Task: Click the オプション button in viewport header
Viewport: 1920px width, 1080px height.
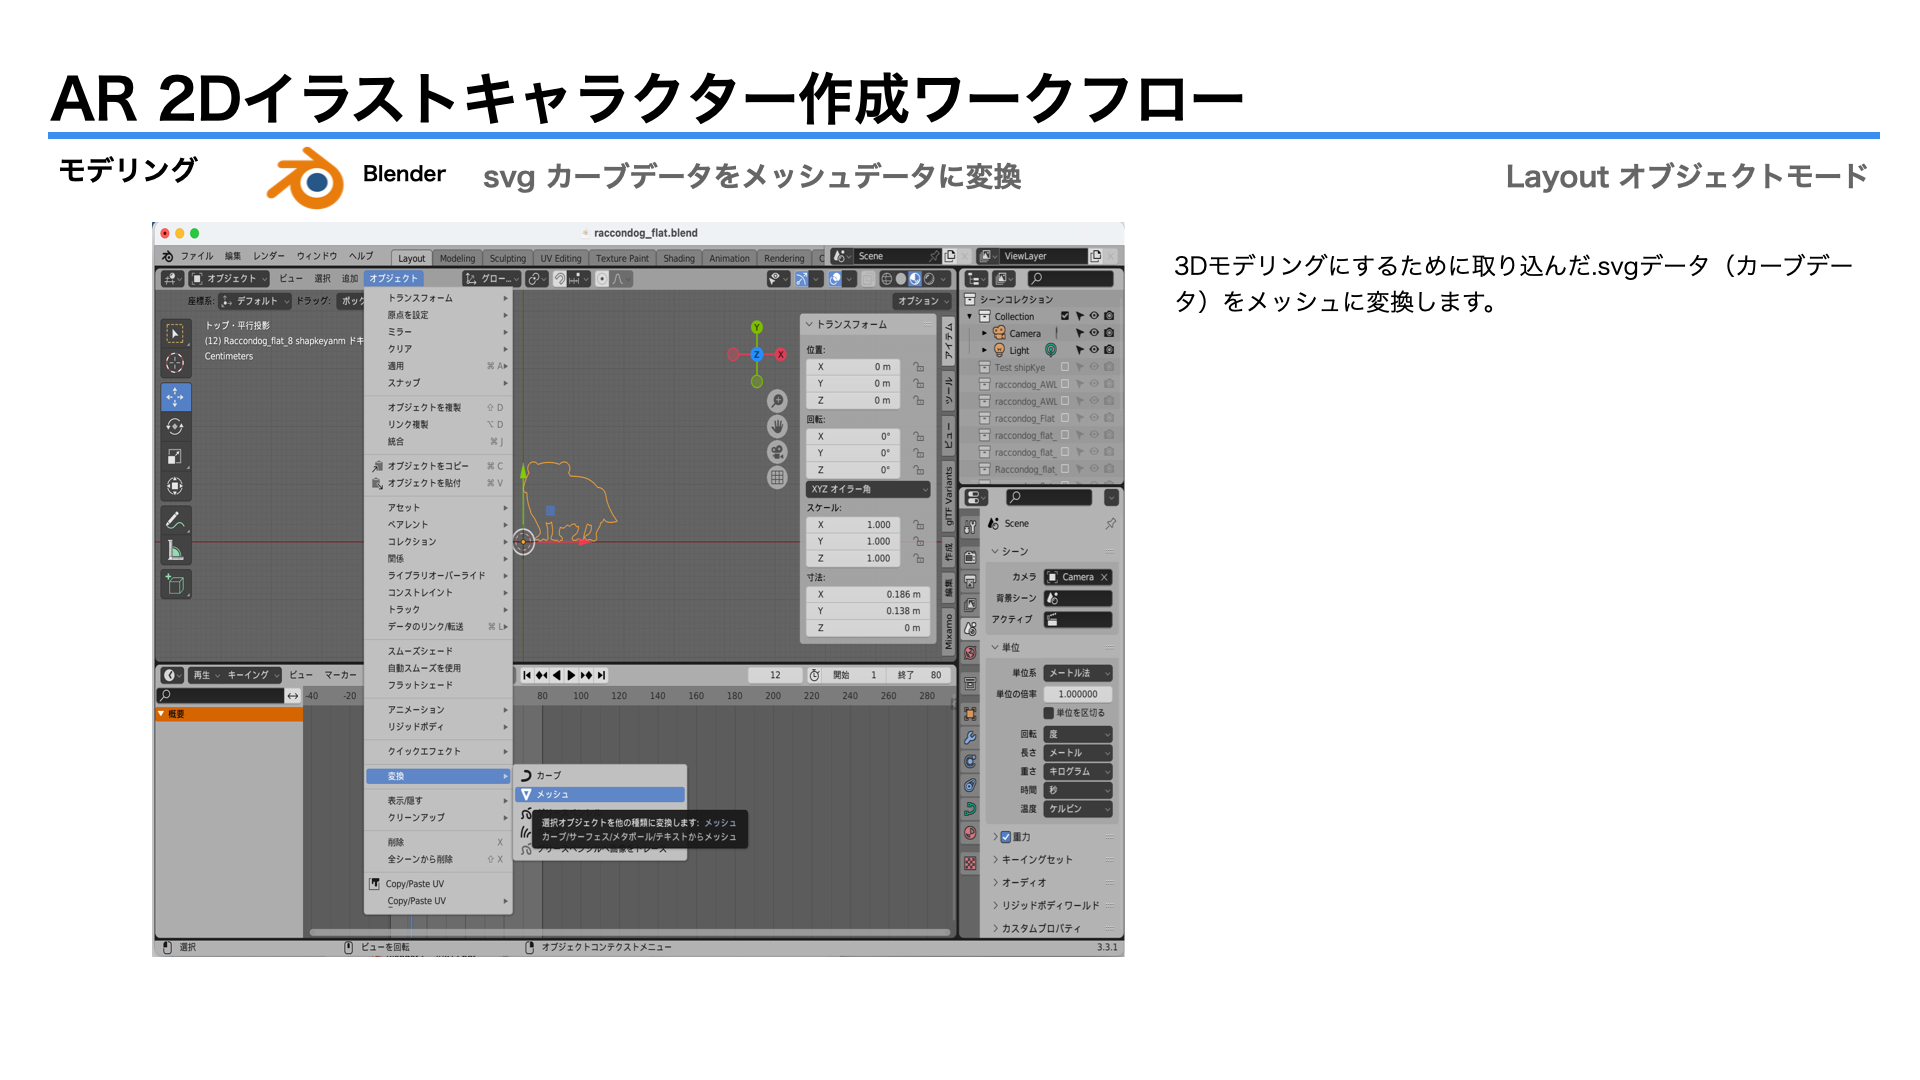Action: (921, 301)
